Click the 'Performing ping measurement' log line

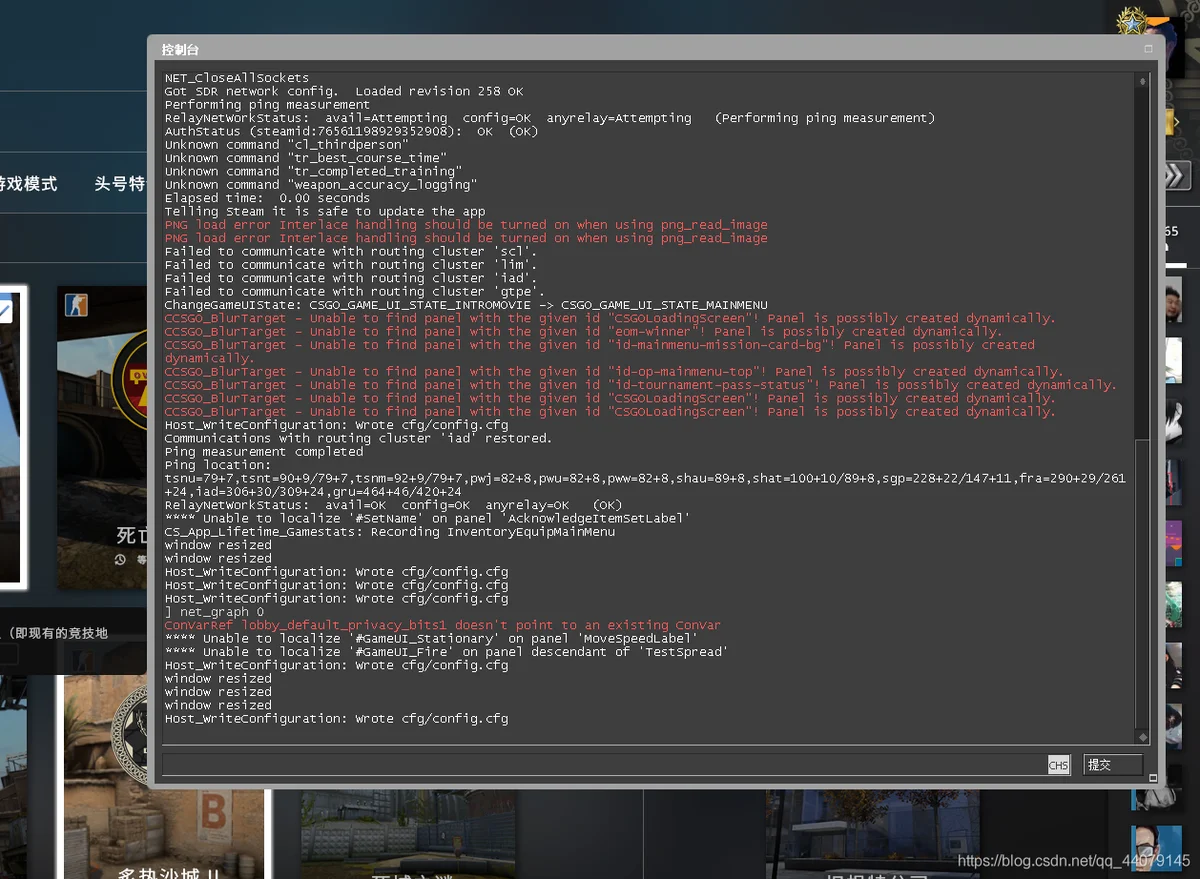(x=268, y=105)
